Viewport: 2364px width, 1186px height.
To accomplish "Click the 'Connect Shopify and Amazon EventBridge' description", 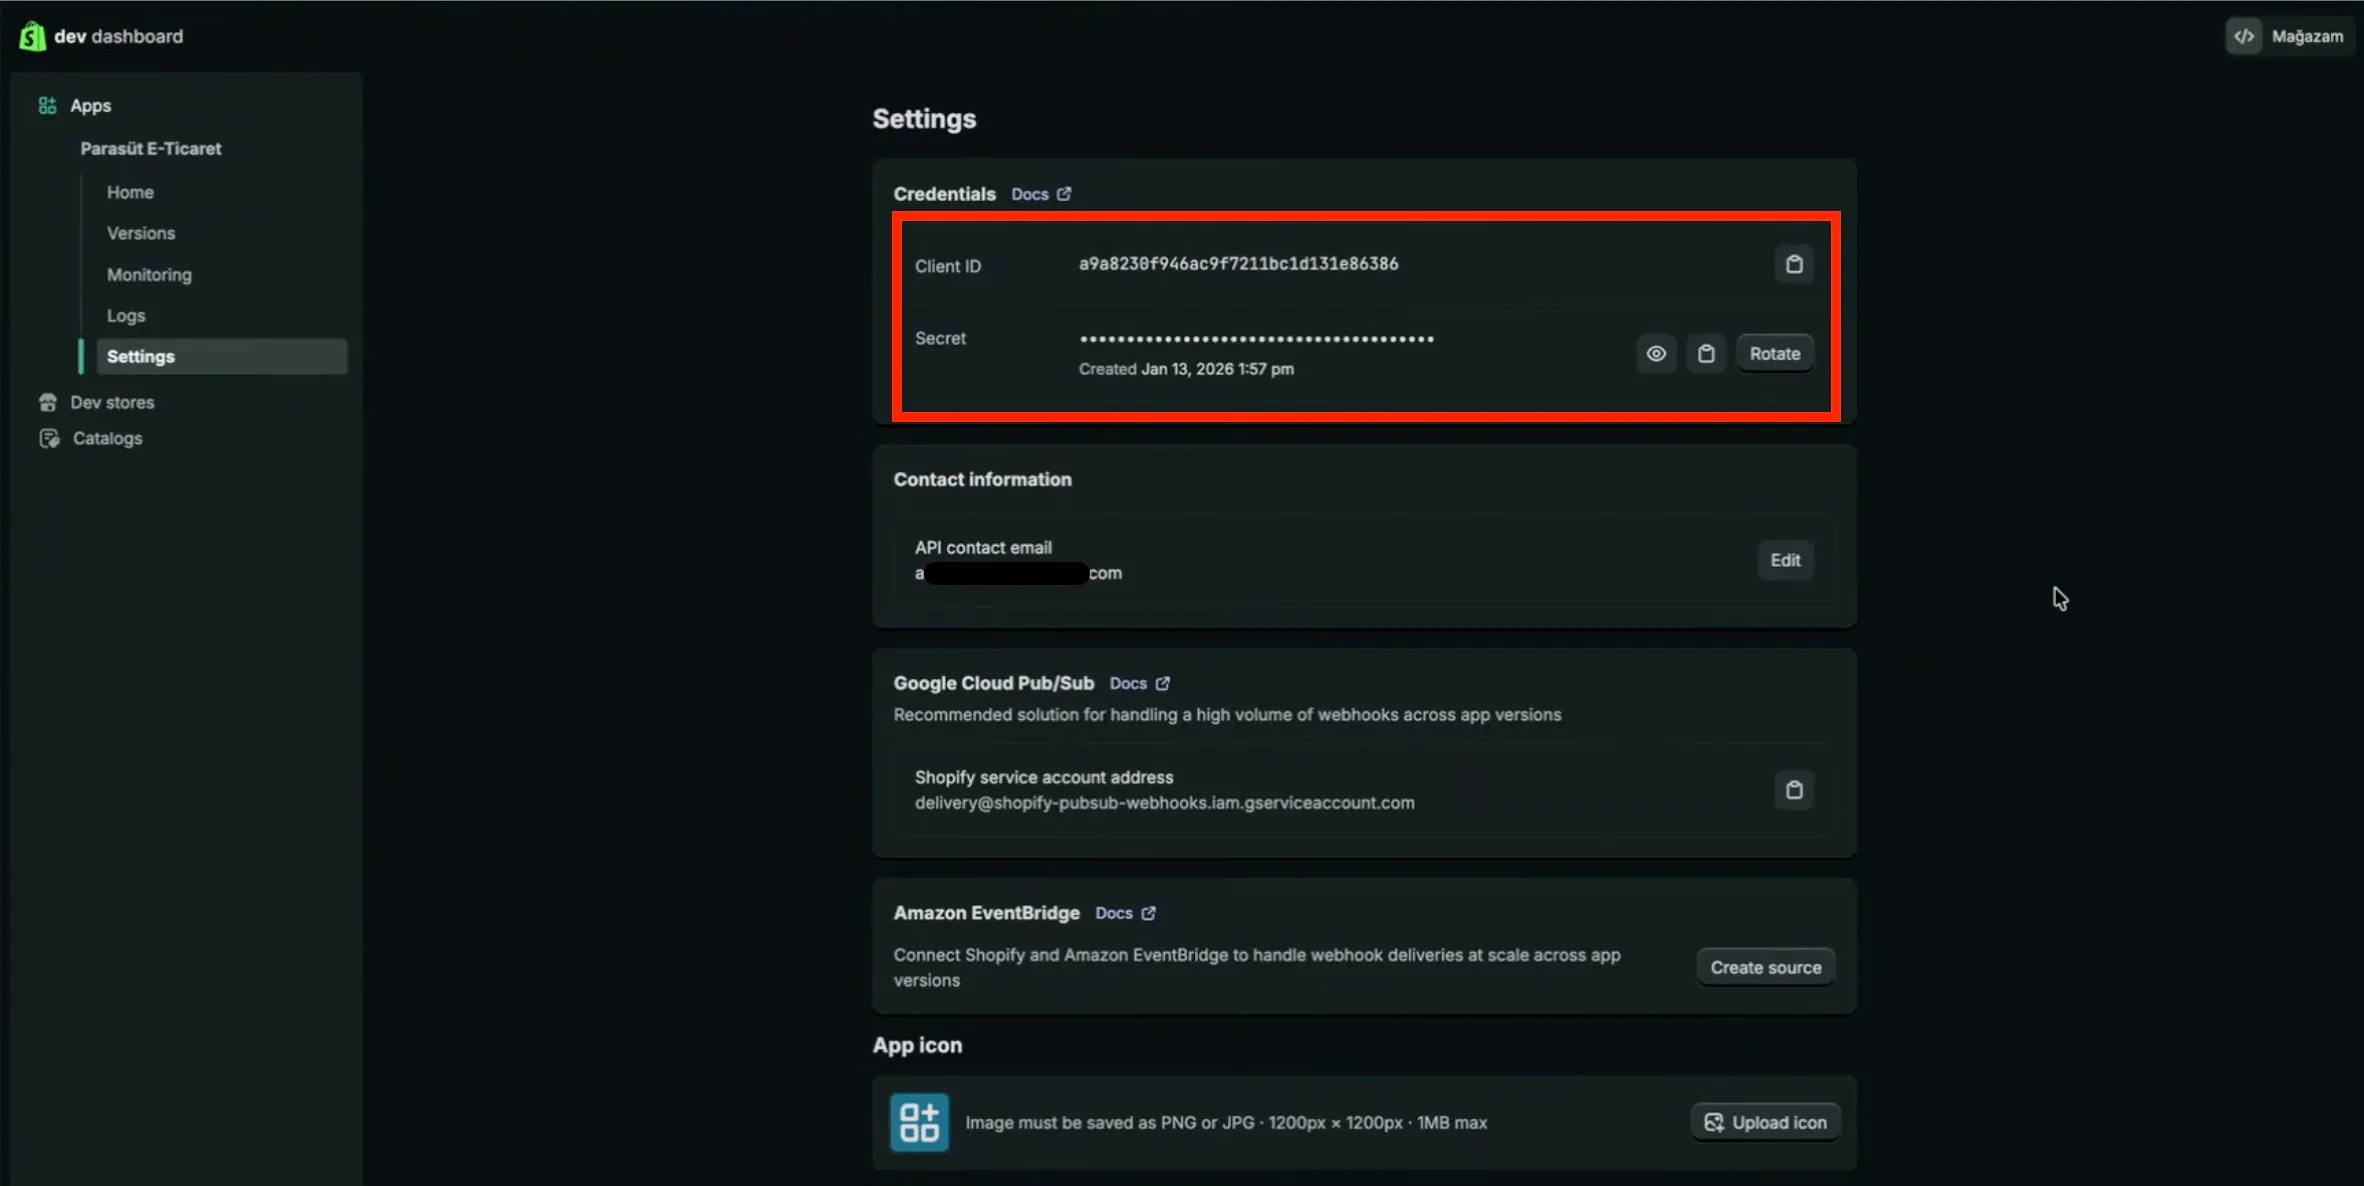I will coord(1257,967).
